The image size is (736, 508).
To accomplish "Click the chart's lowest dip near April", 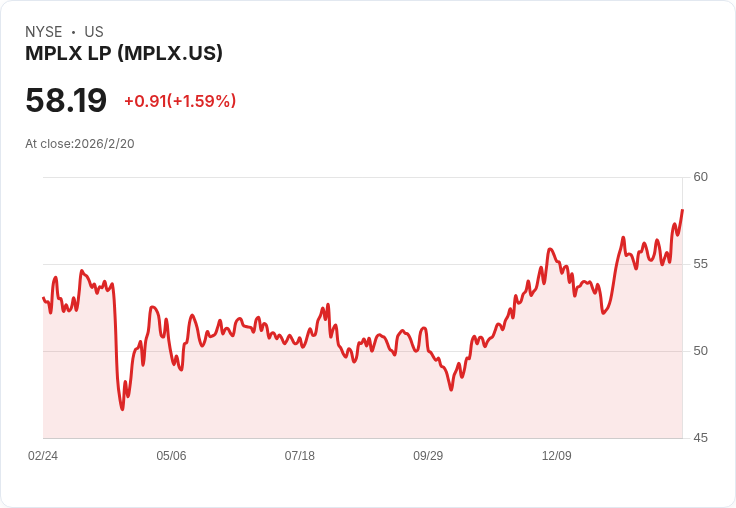I will [123, 409].
